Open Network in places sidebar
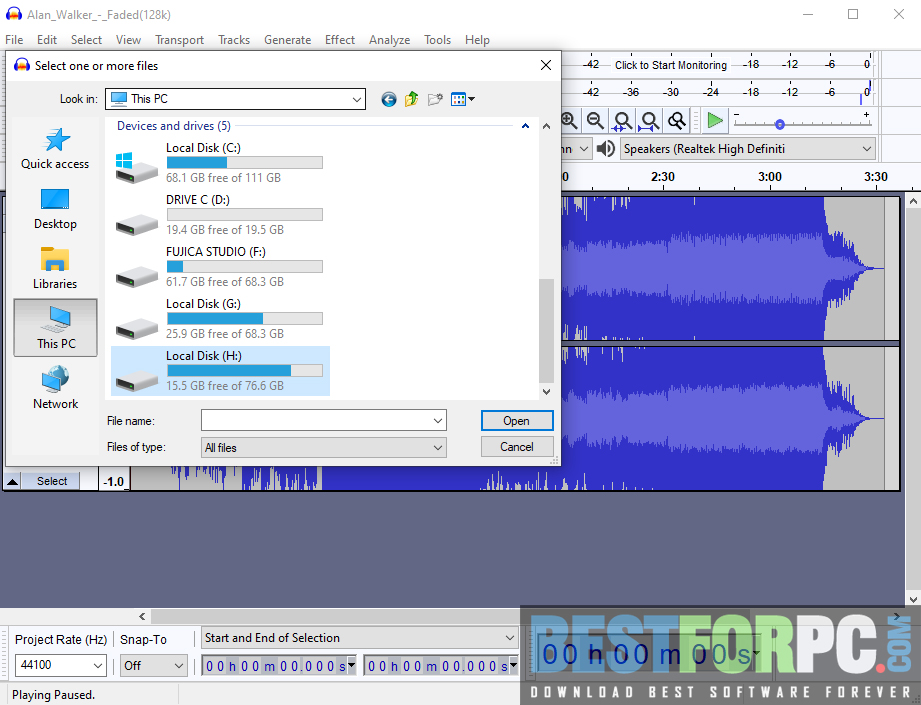The image size is (921, 705). (x=55, y=388)
